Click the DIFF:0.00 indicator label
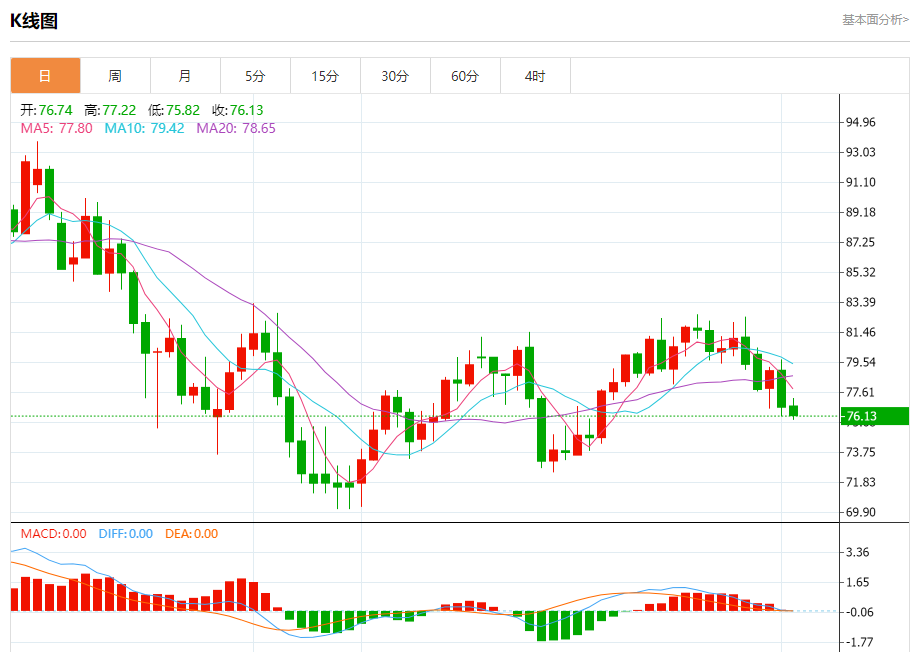 [126, 533]
